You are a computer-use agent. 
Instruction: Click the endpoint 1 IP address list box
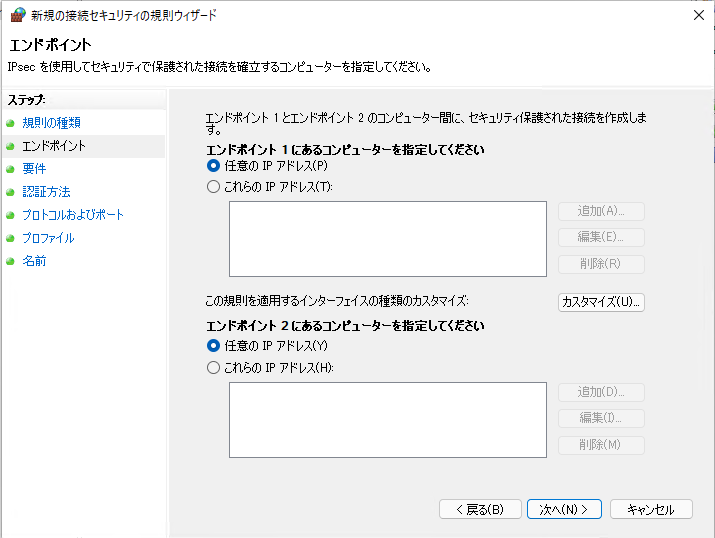pyautogui.click(x=387, y=239)
